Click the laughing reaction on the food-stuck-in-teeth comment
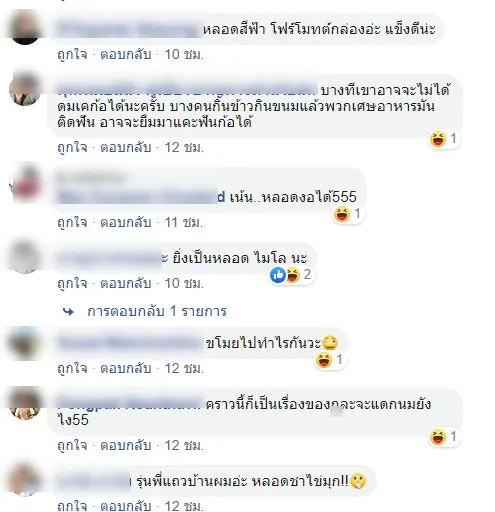 [x=438, y=139]
